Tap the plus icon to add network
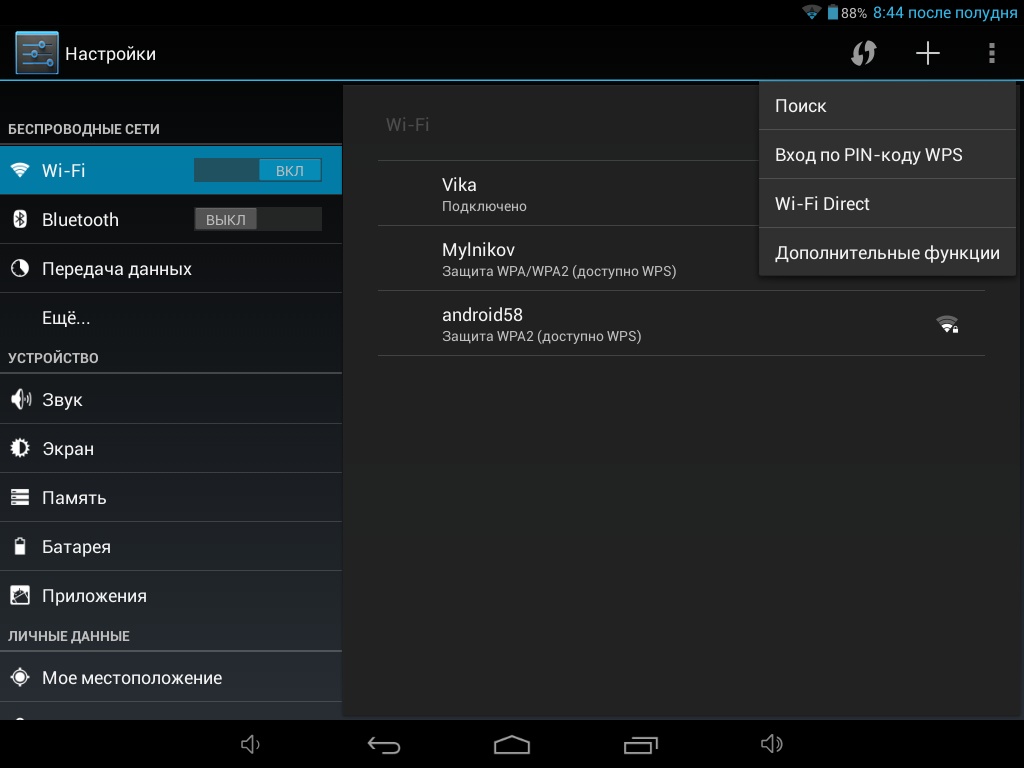This screenshot has height=768, width=1024. [x=928, y=53]
